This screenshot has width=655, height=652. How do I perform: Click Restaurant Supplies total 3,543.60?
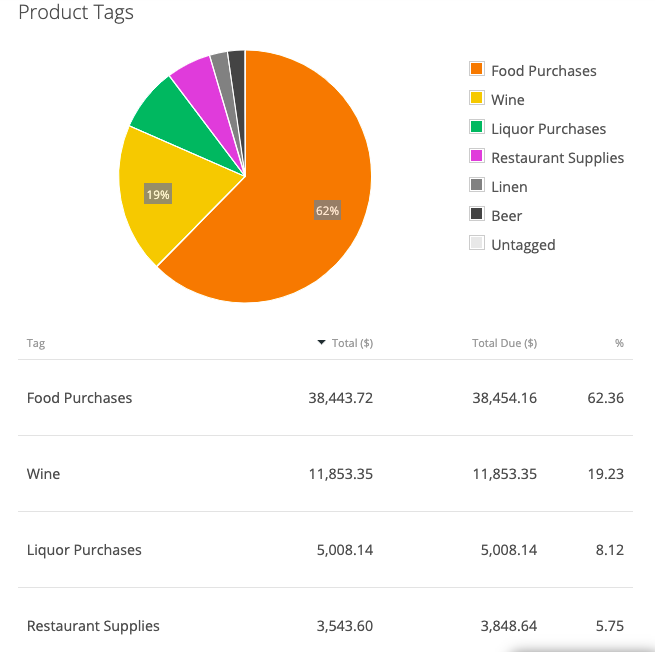(x=345, y=626)
